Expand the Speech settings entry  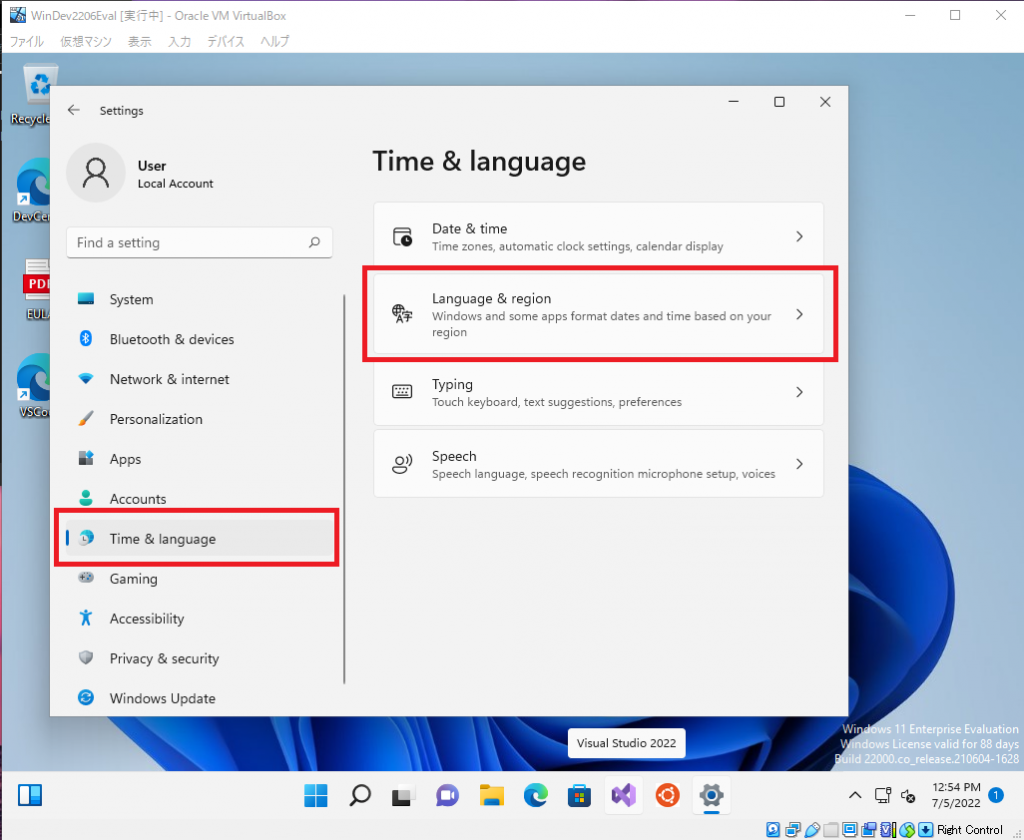click(x=598, y=463)
